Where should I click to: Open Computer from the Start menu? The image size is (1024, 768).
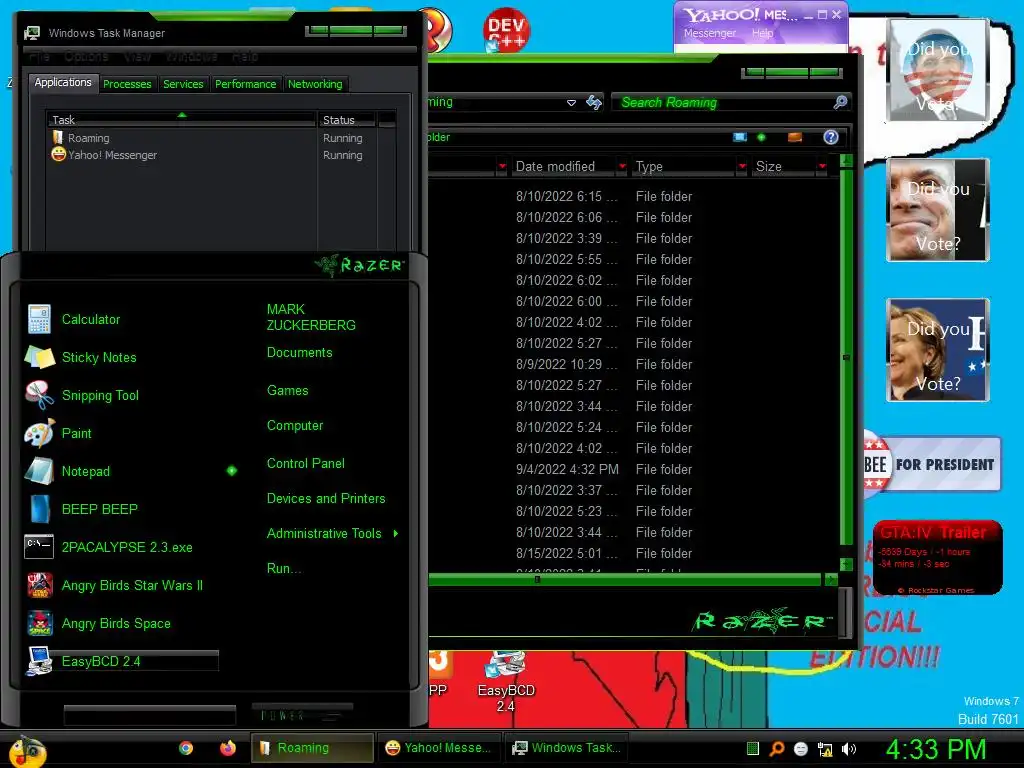click(x=295, y=426)
